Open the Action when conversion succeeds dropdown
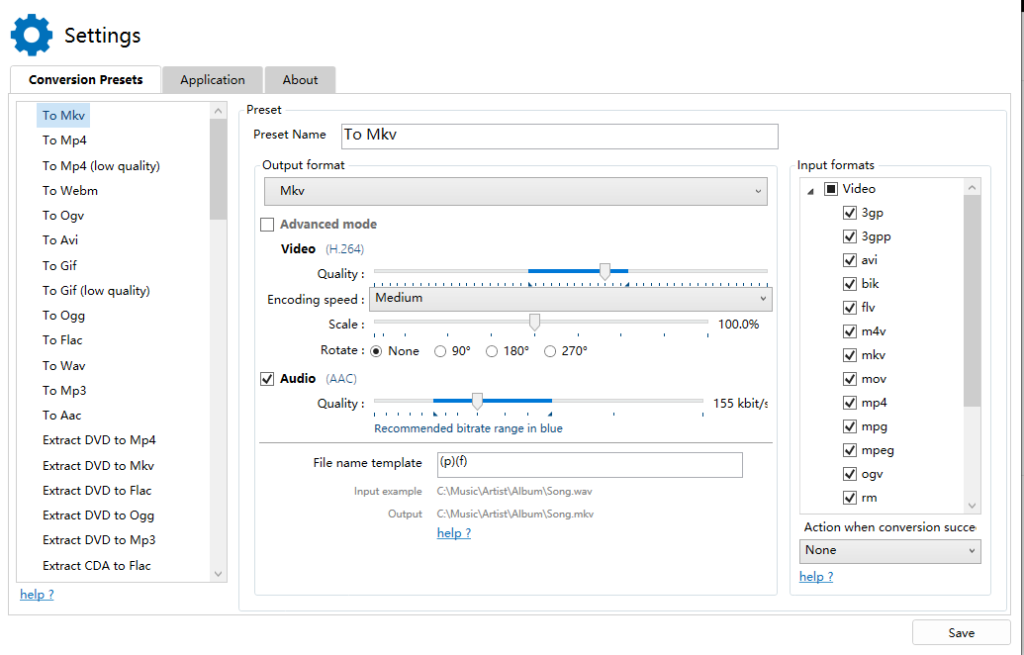This screenshot has height=655, width=1024. [890, 551]
